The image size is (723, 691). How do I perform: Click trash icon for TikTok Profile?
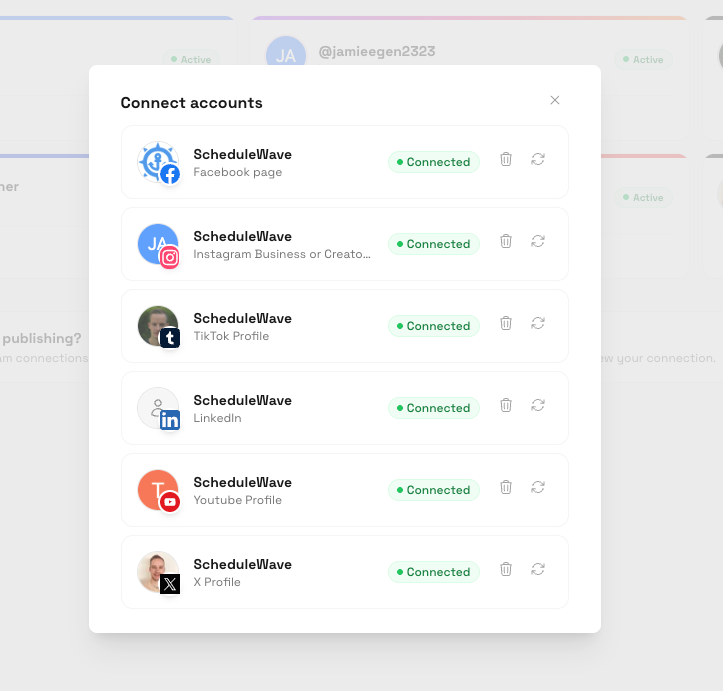(506, 324)
